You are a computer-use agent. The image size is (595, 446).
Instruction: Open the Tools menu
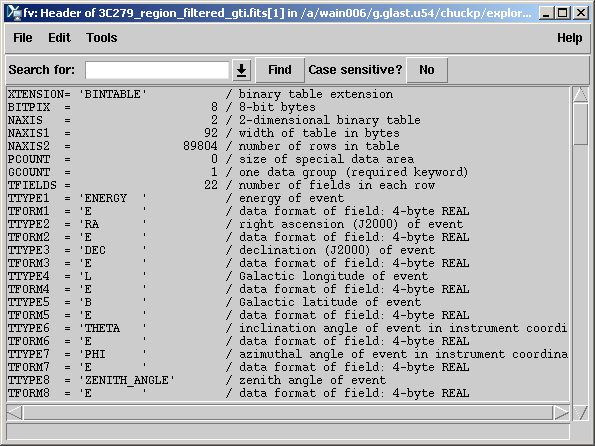point(101,38)
